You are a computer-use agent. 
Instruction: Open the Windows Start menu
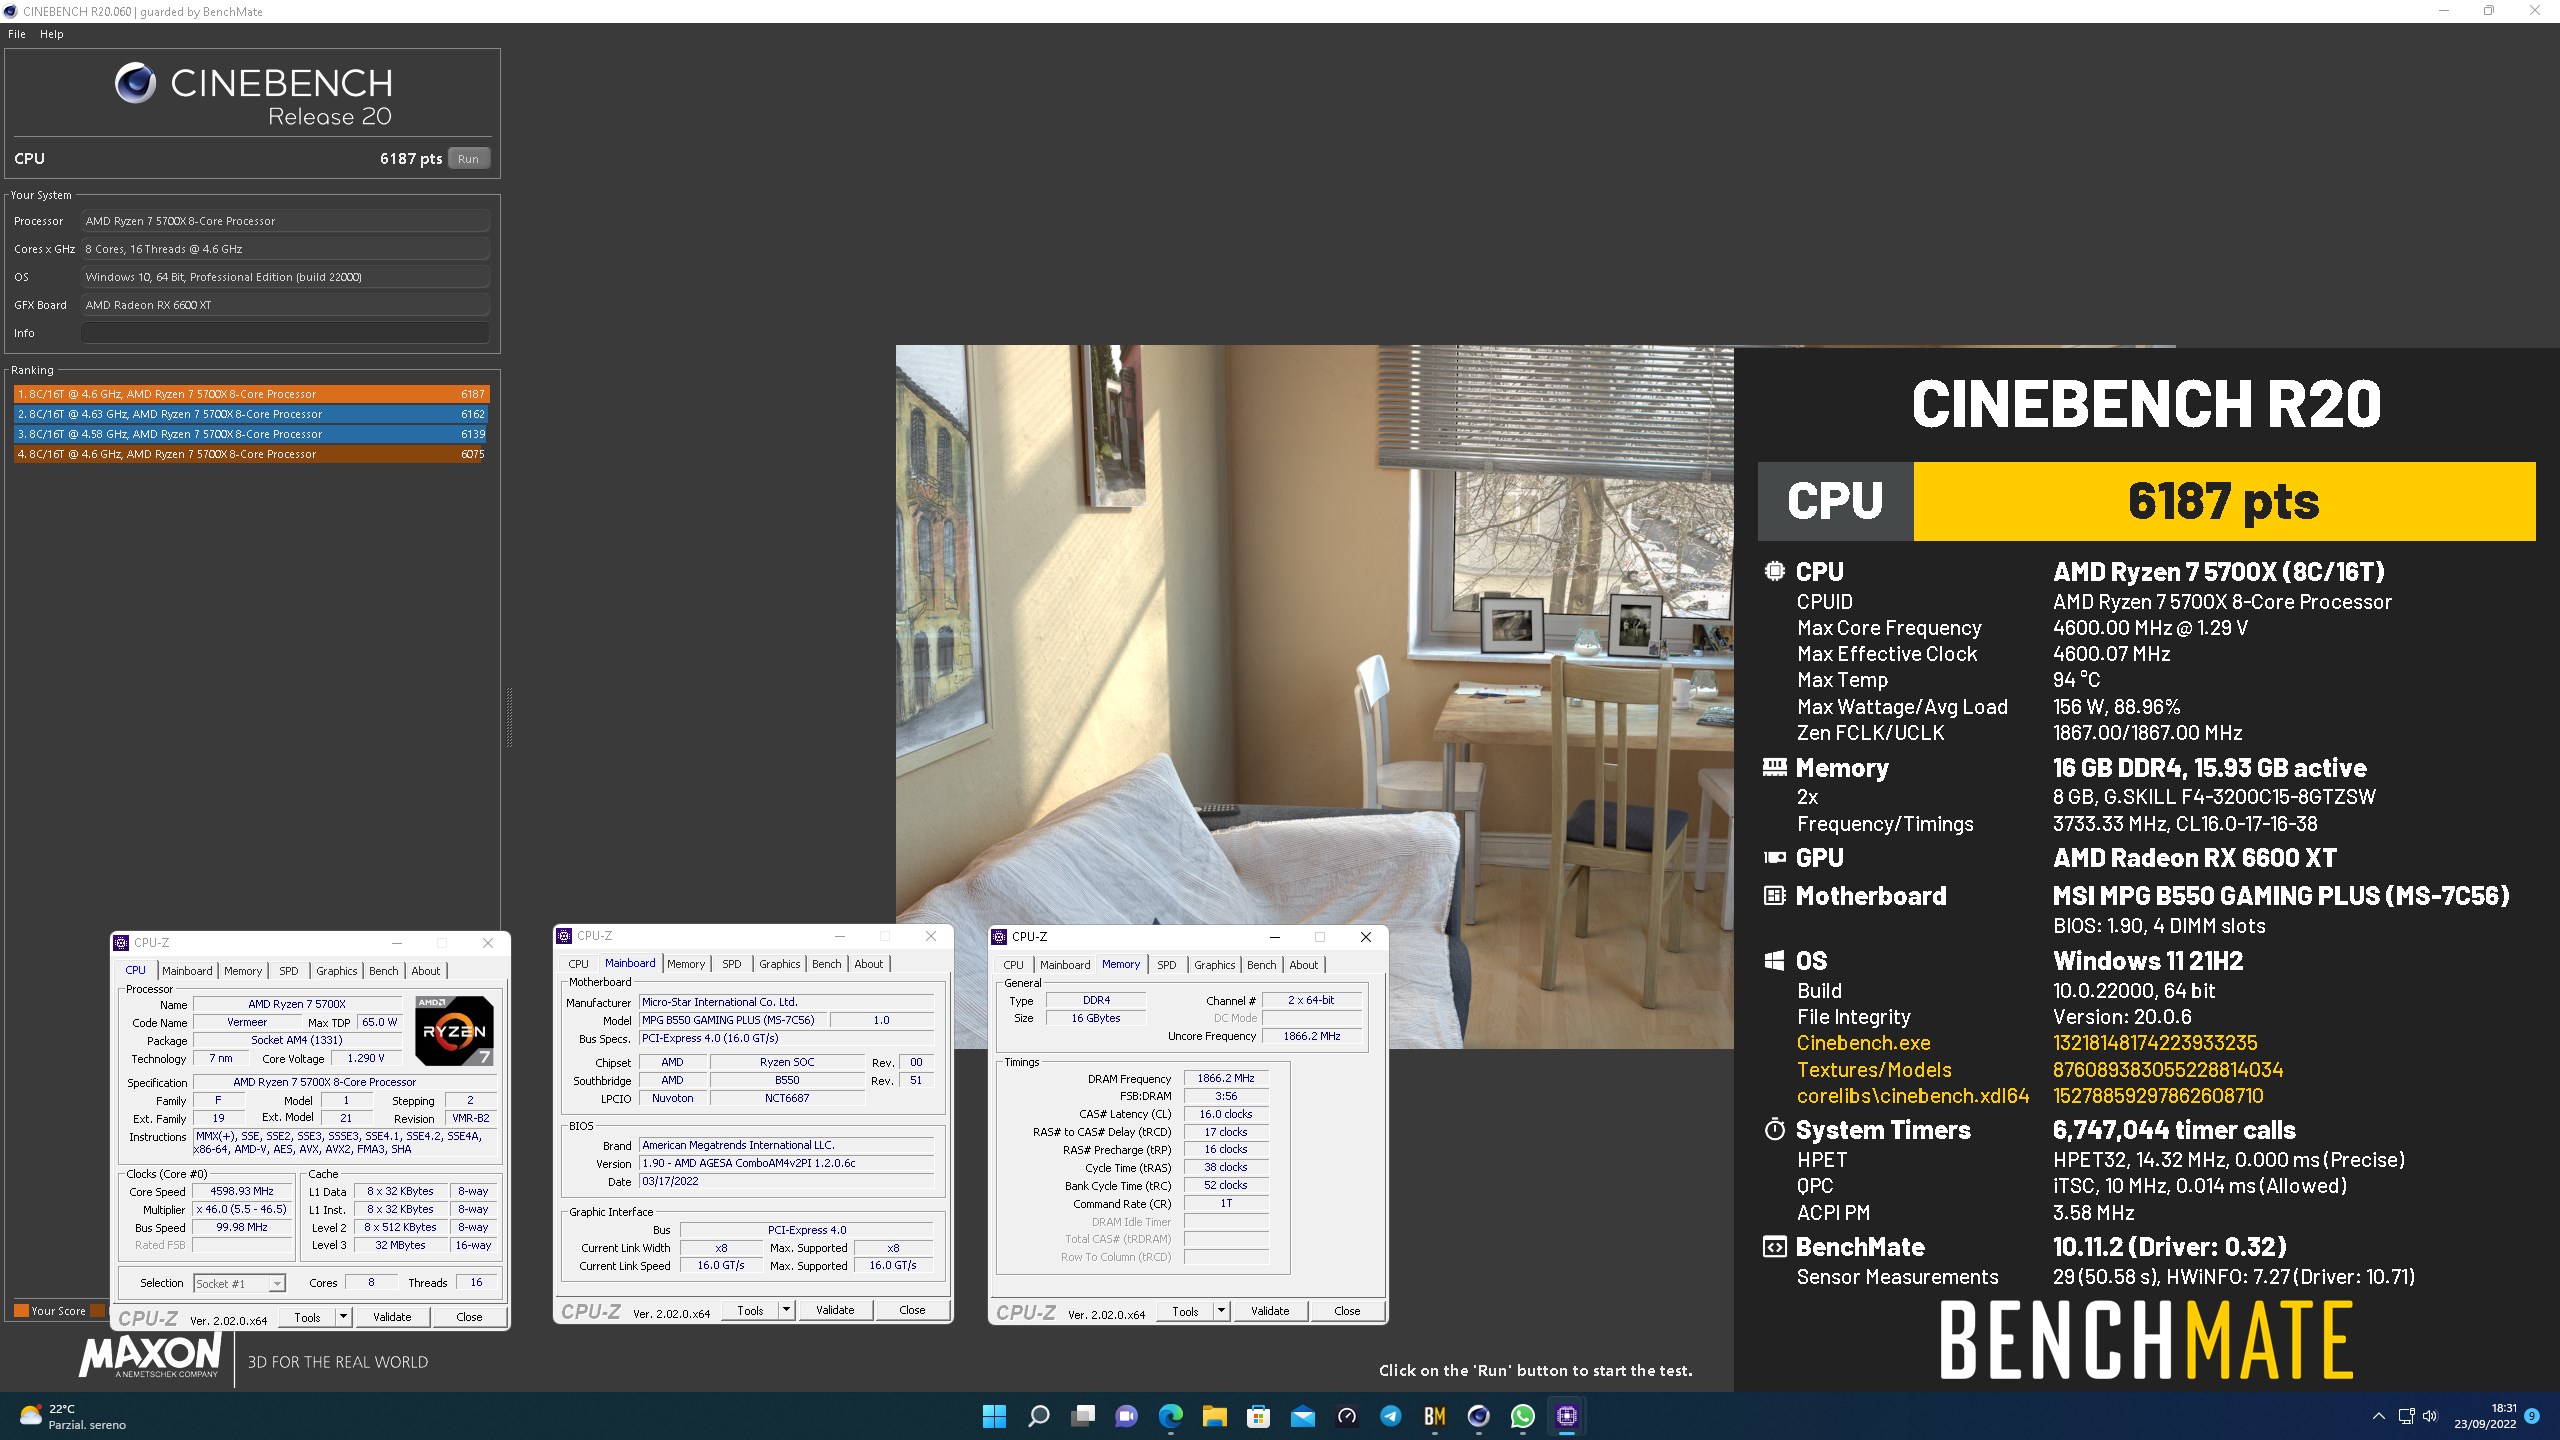click(x=994, y=1416)
